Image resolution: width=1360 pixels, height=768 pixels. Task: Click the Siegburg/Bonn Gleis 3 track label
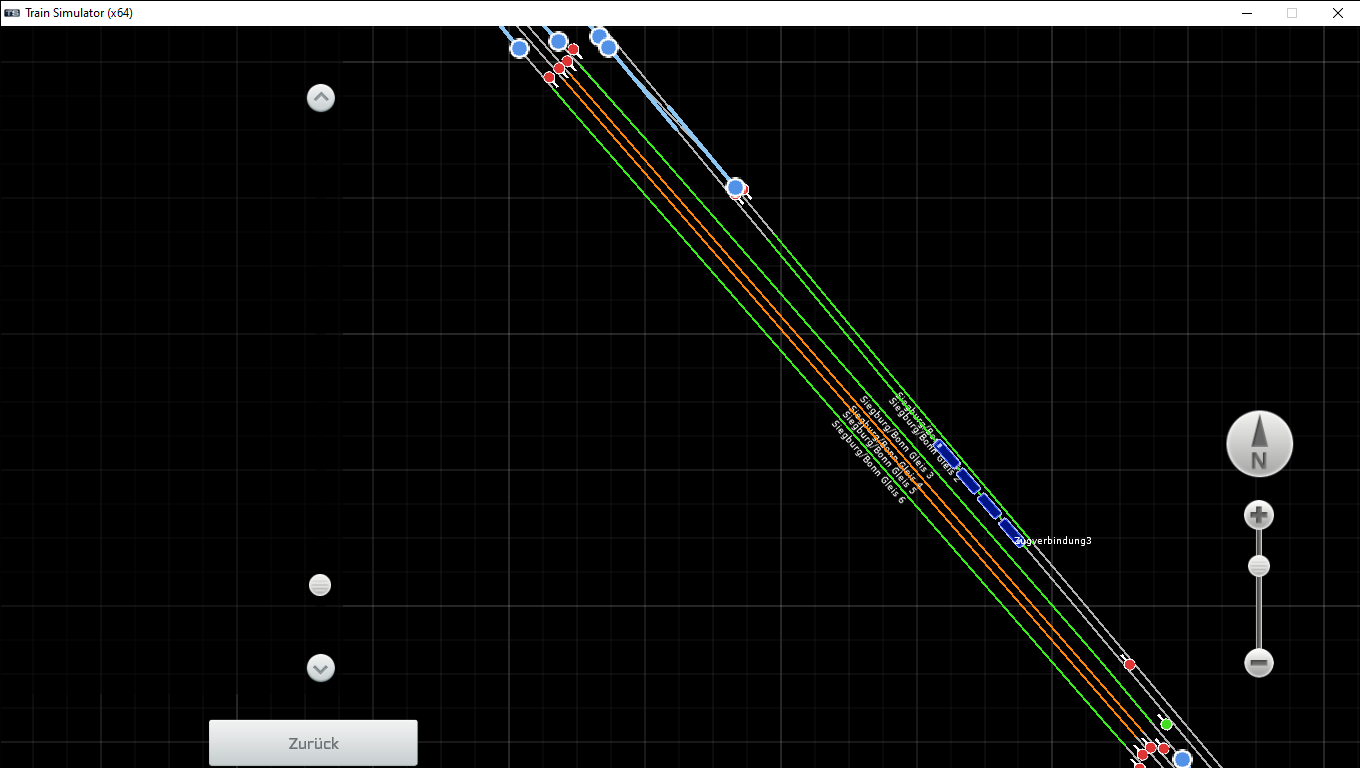897,438
